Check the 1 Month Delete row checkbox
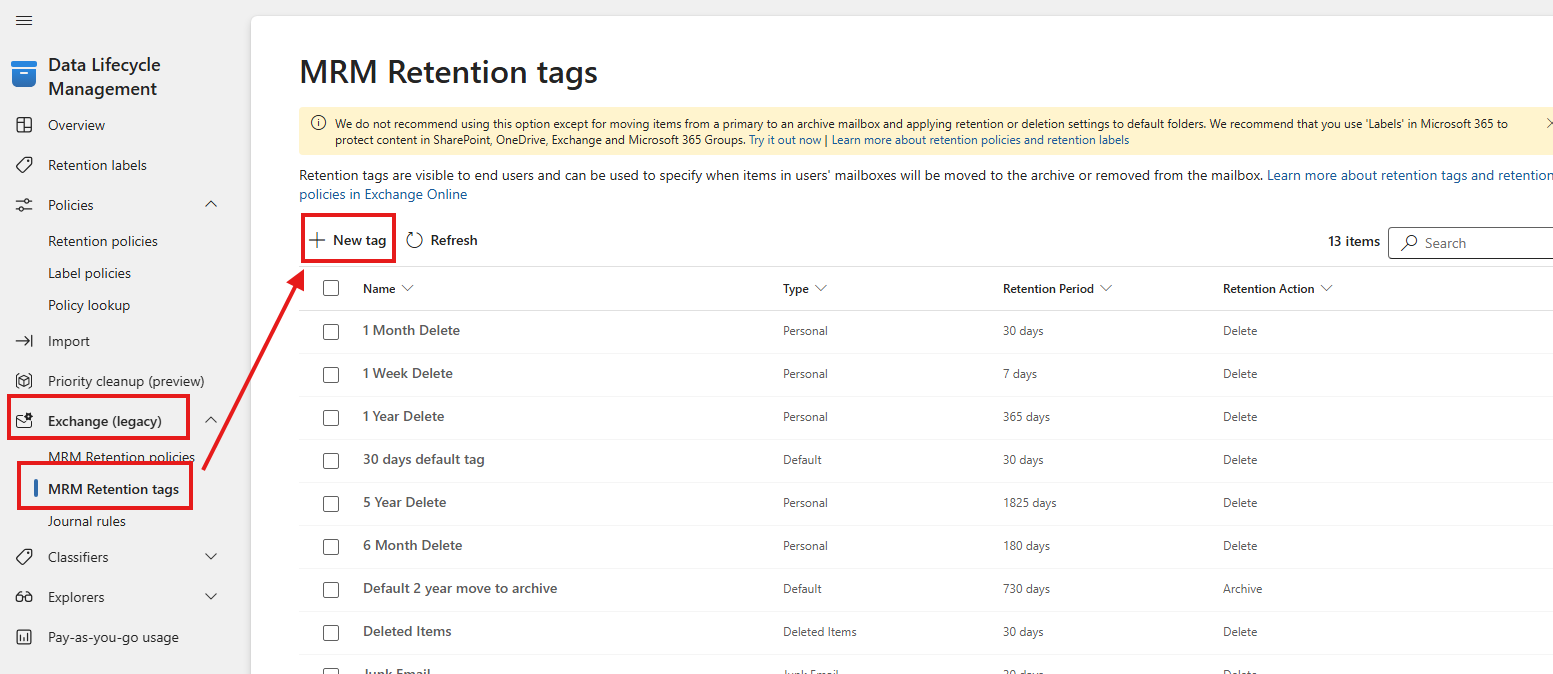The width and height of the screenshot is (1553, 674). point(331,331)
